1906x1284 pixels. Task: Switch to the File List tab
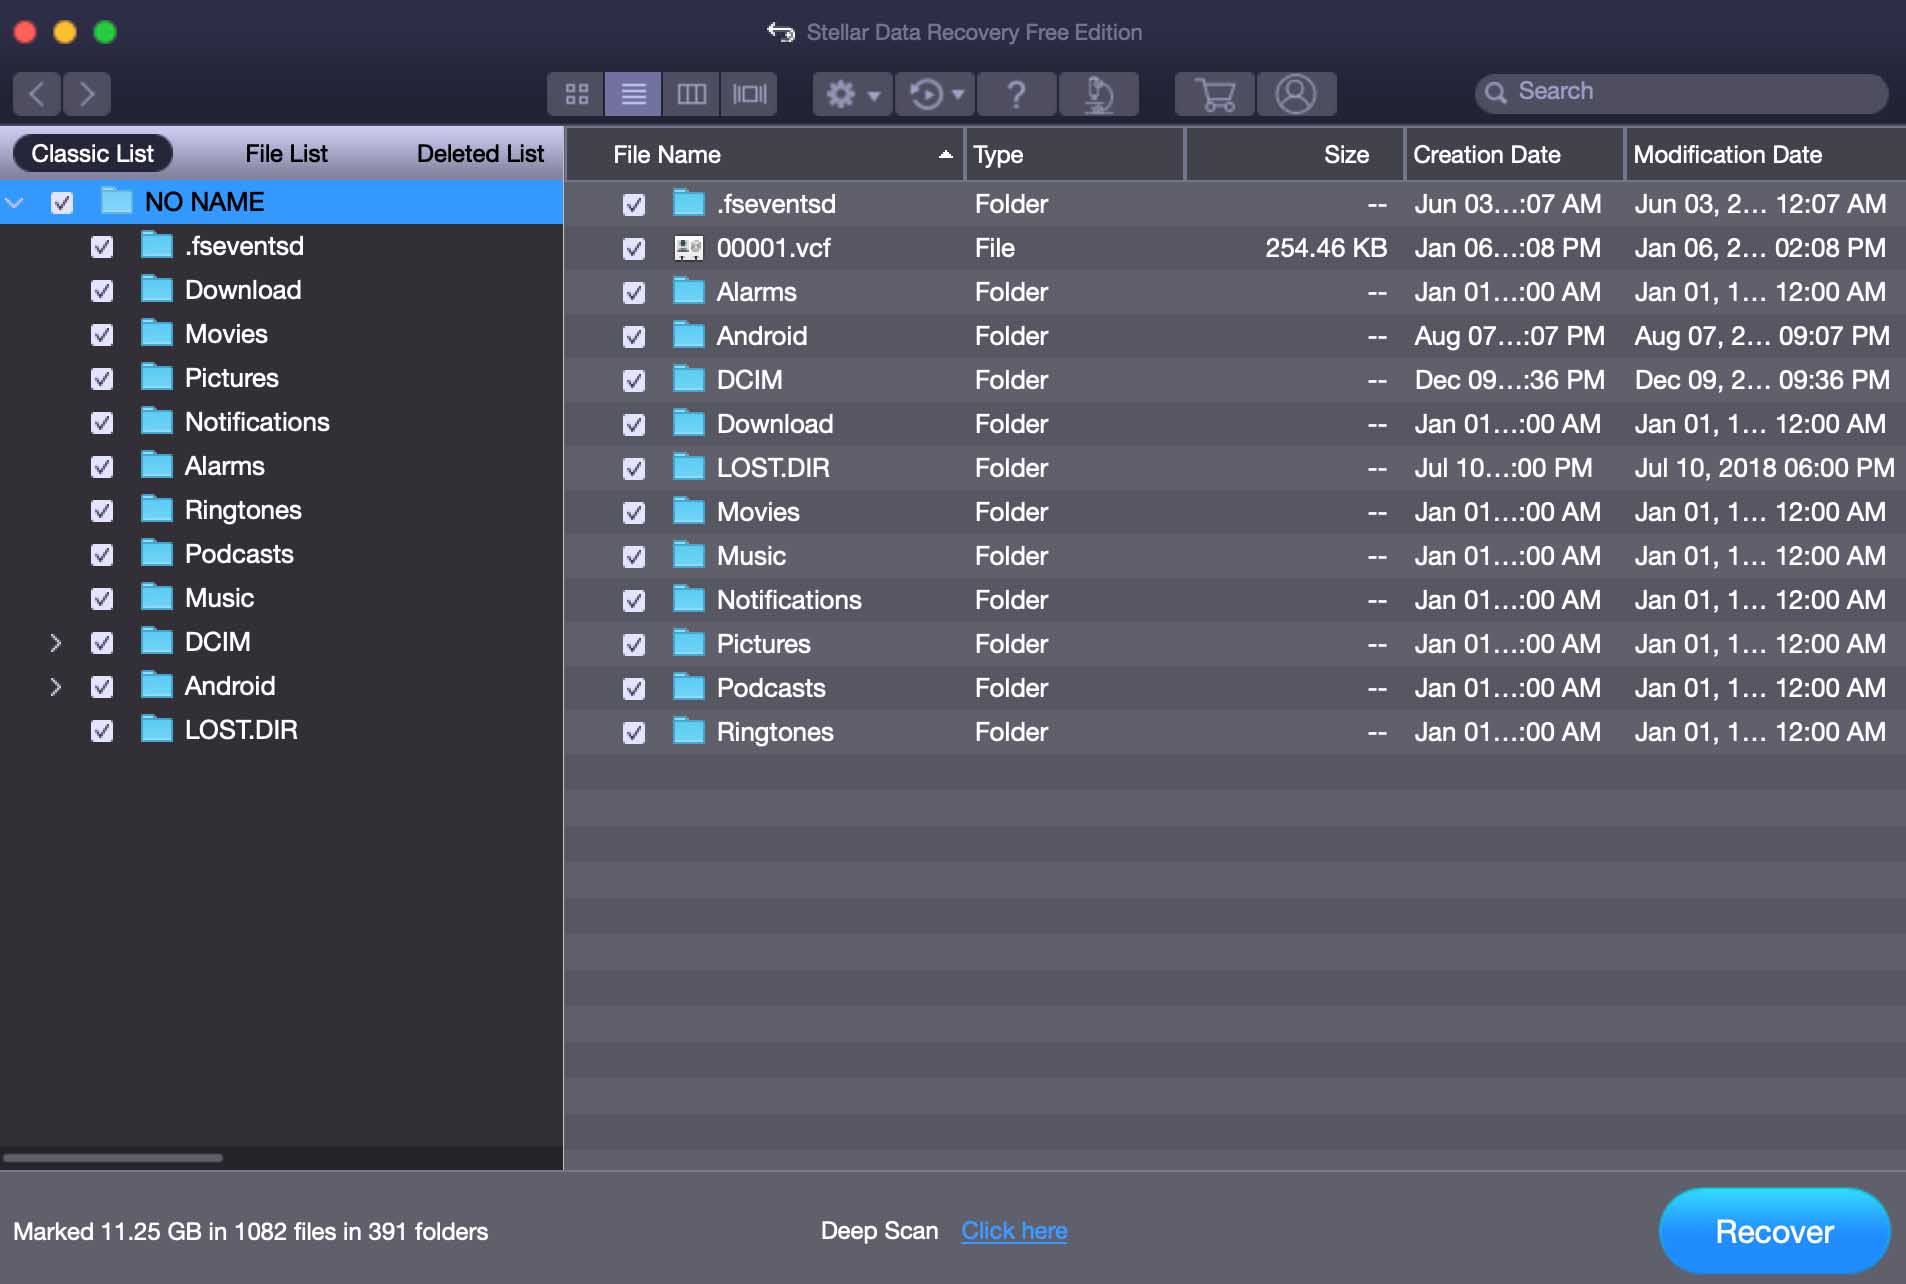[x=286, y=154]
